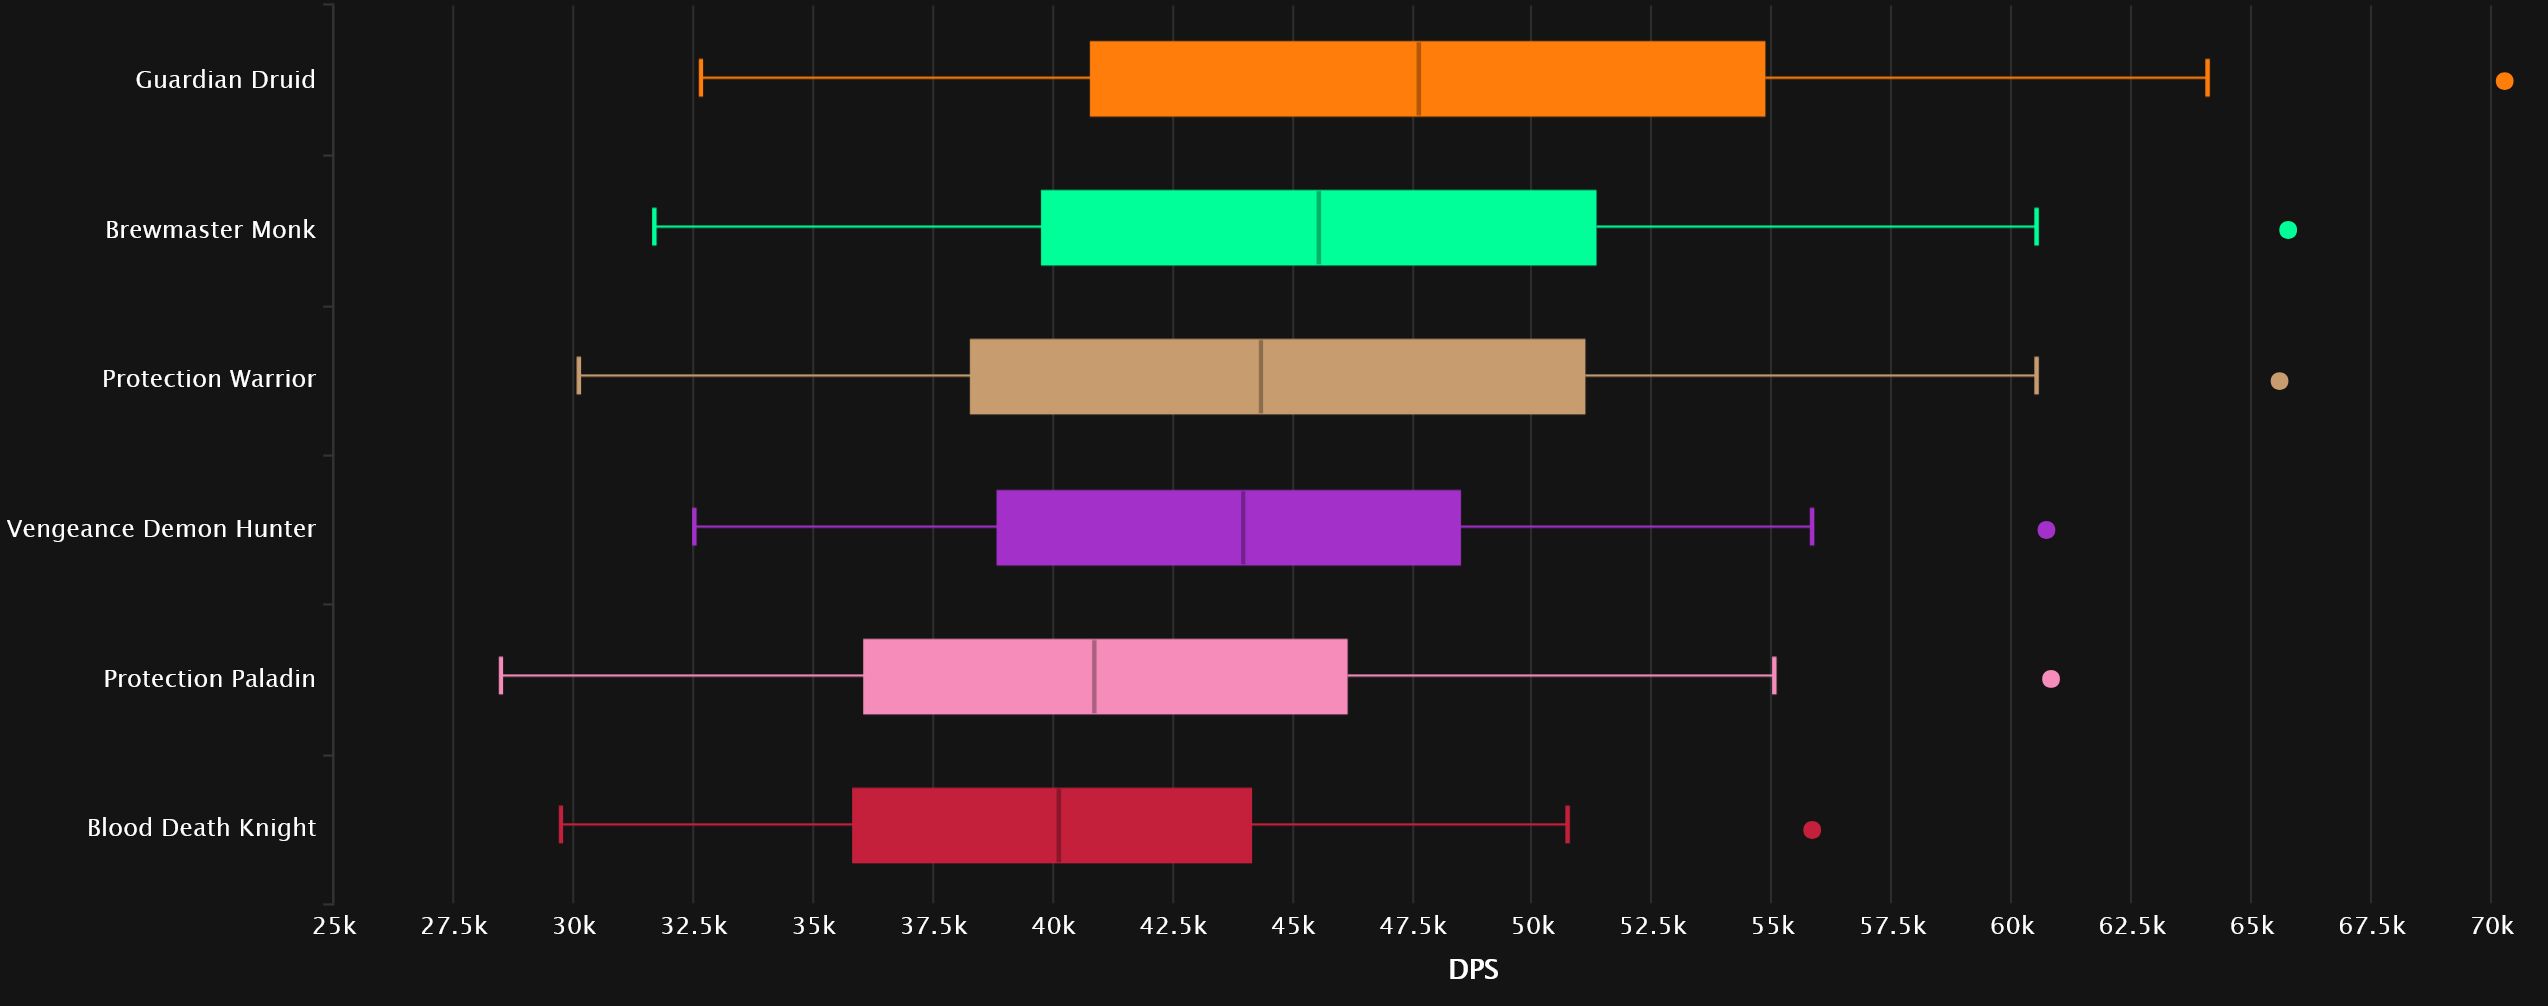Click the purple Vengeance Demon Hunter outlier dot
This screenshot has height=1006, width=2548.
[2046, 530]
